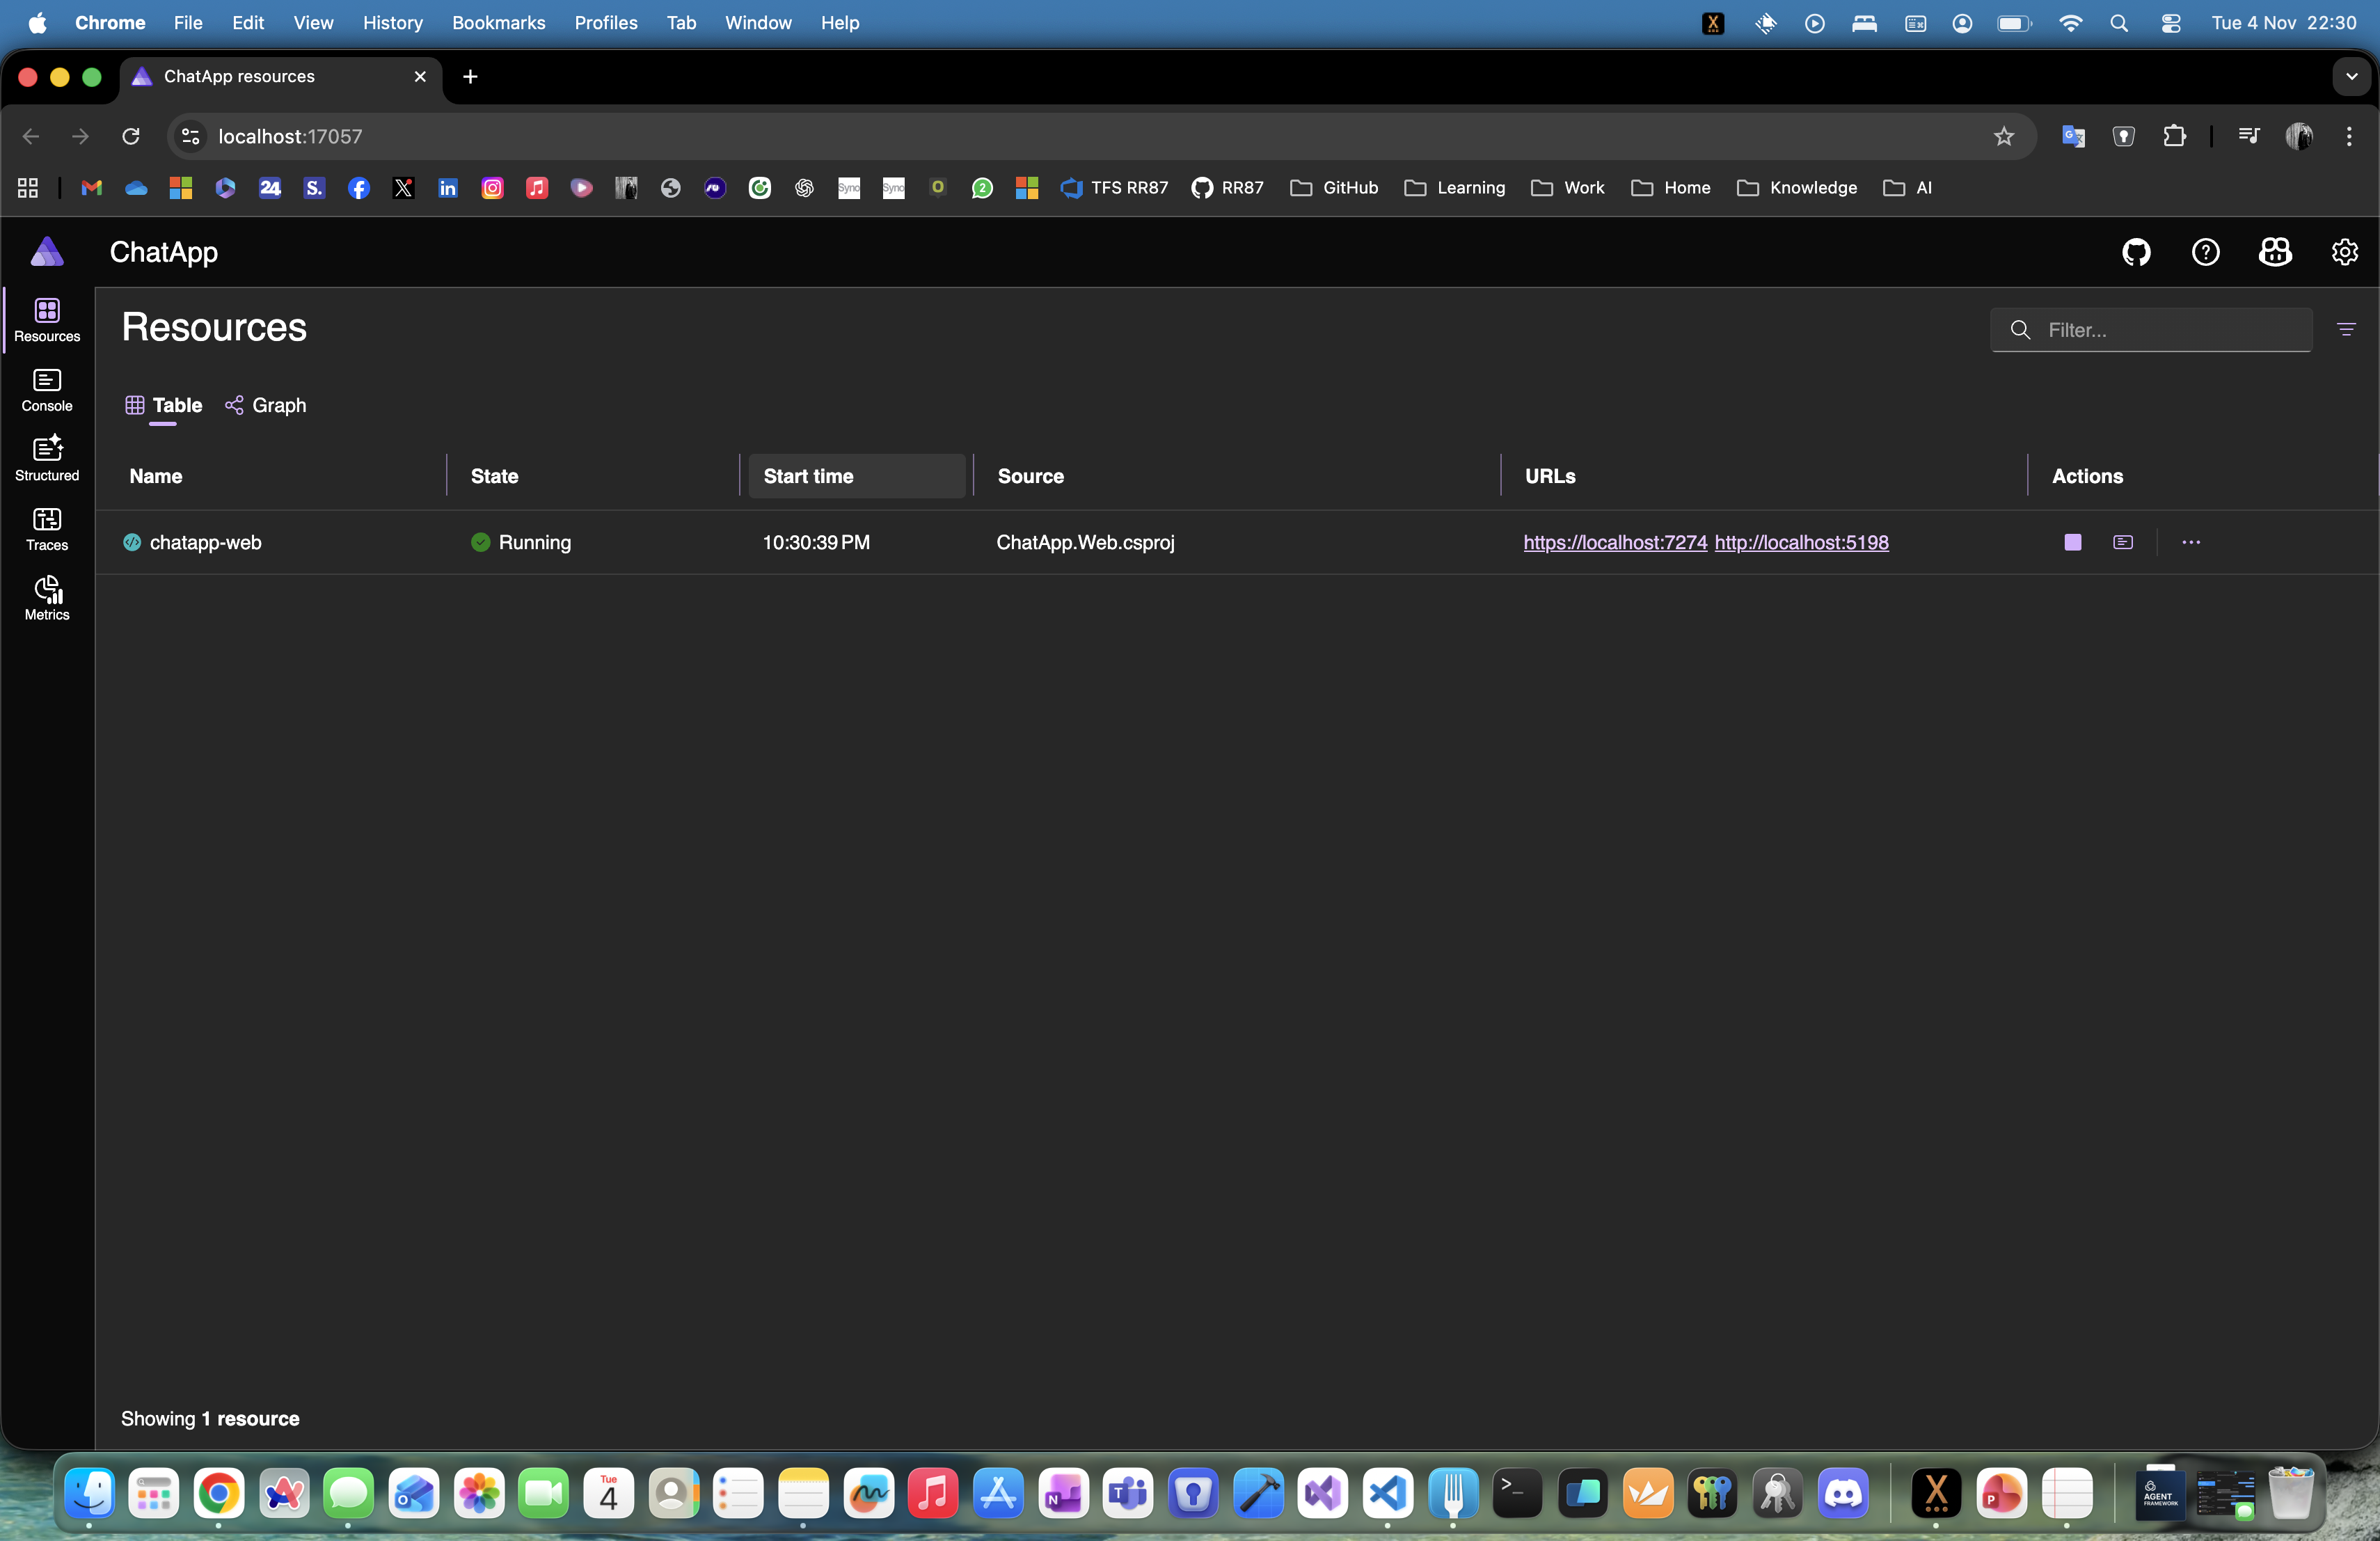The image size is (2380, 1541).
Task: Expand the Chrome tab search dropdown
Action: (x=2351, y=77)
